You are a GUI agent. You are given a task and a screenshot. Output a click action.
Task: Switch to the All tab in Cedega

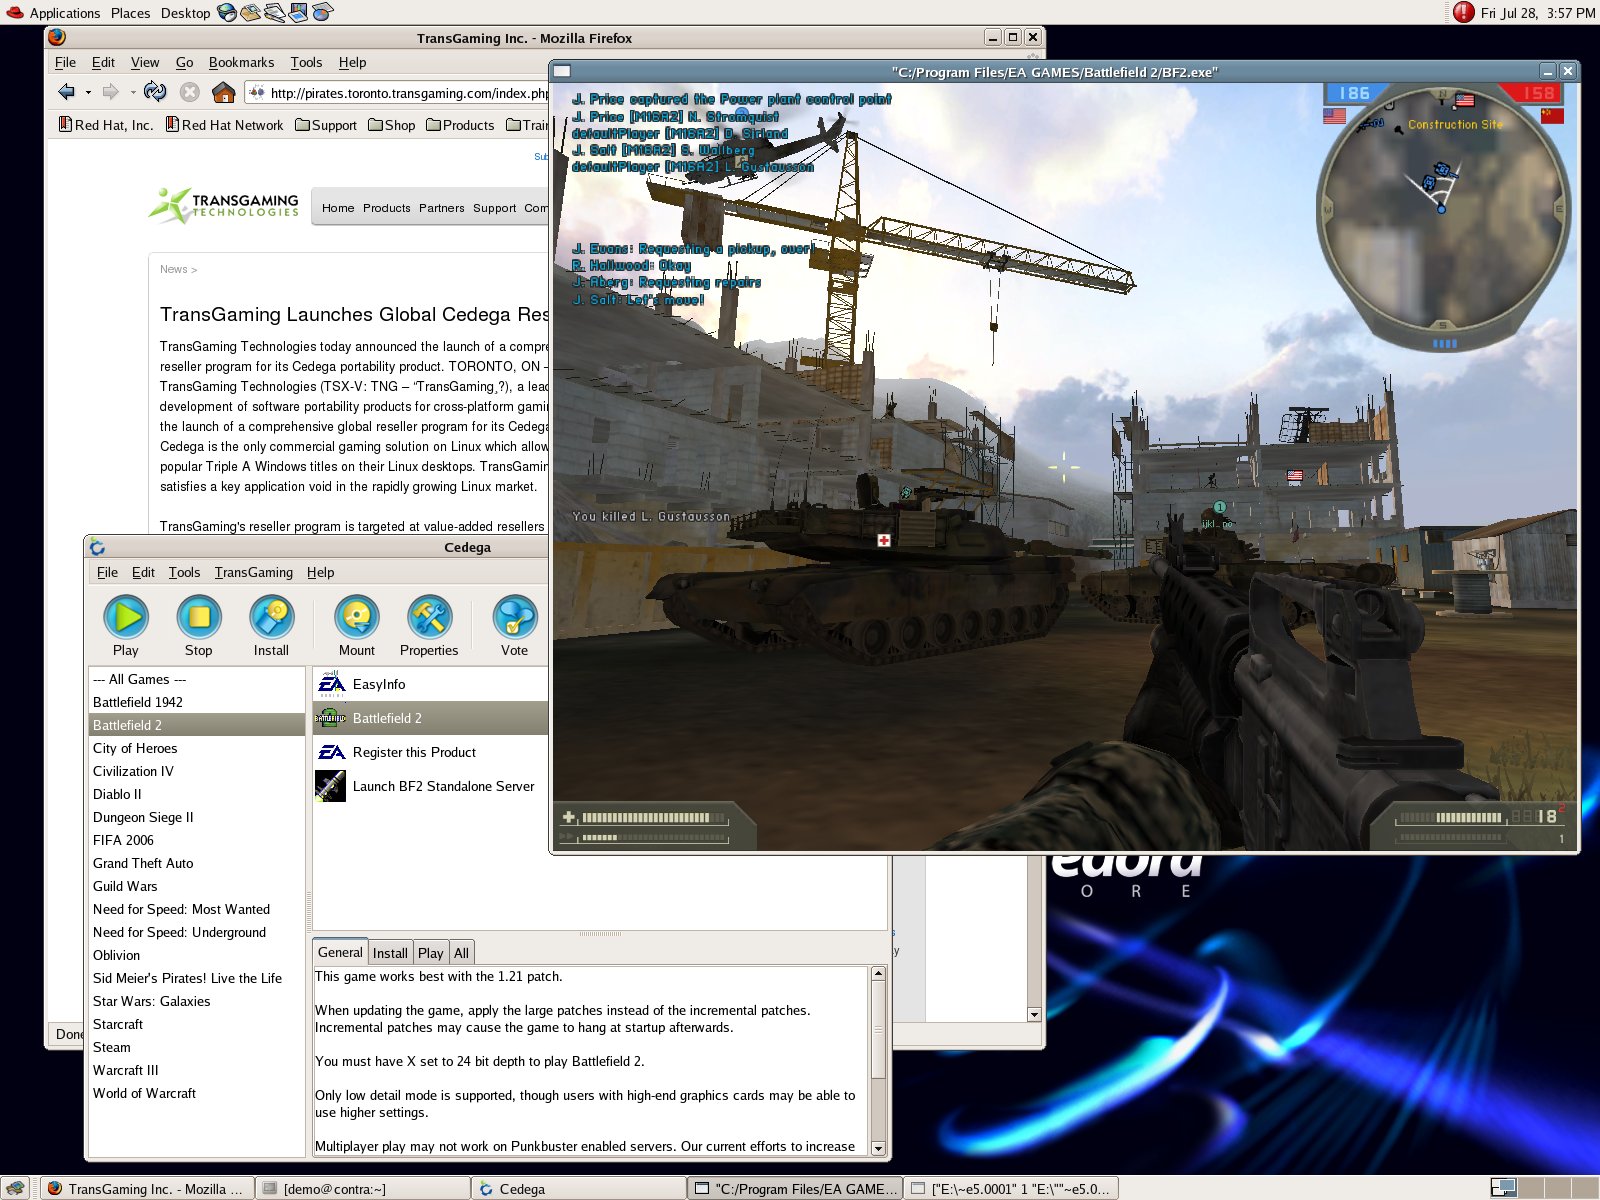461,953
